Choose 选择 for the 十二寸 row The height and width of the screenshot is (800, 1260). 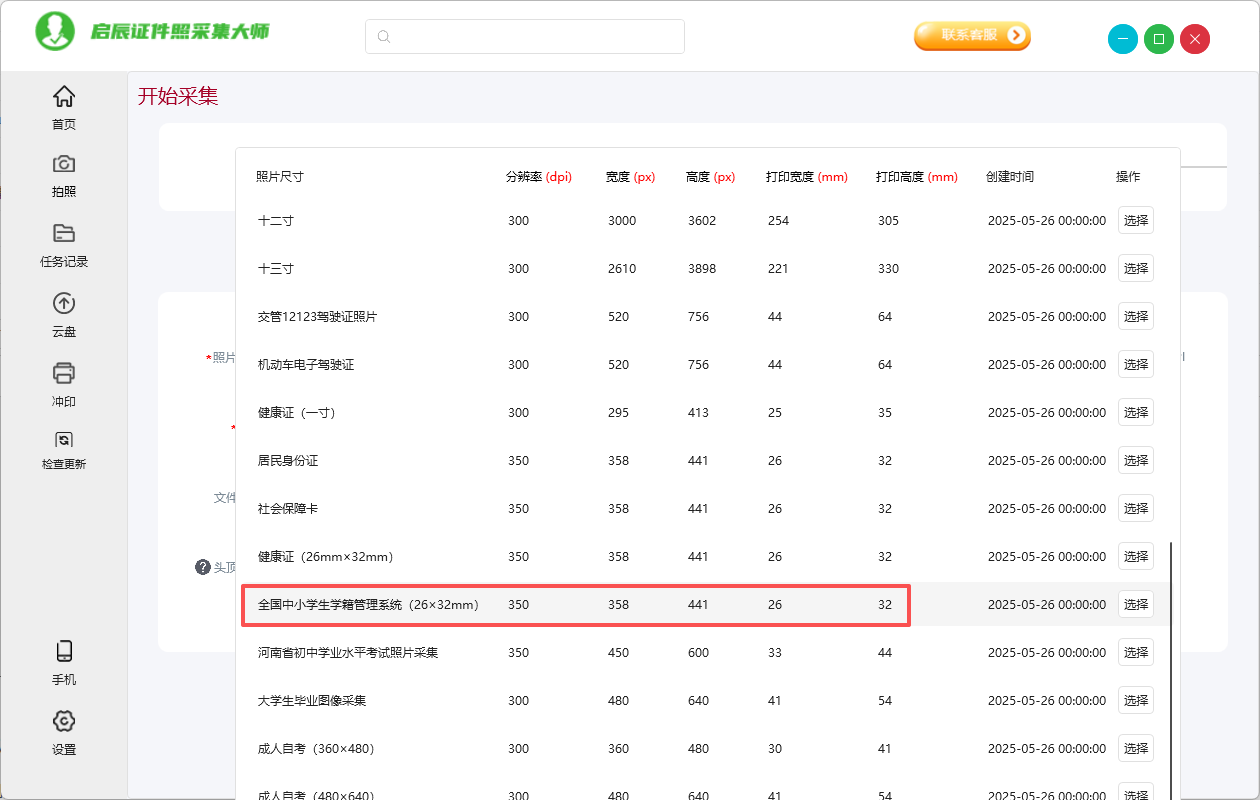[x=1136, y=220]
